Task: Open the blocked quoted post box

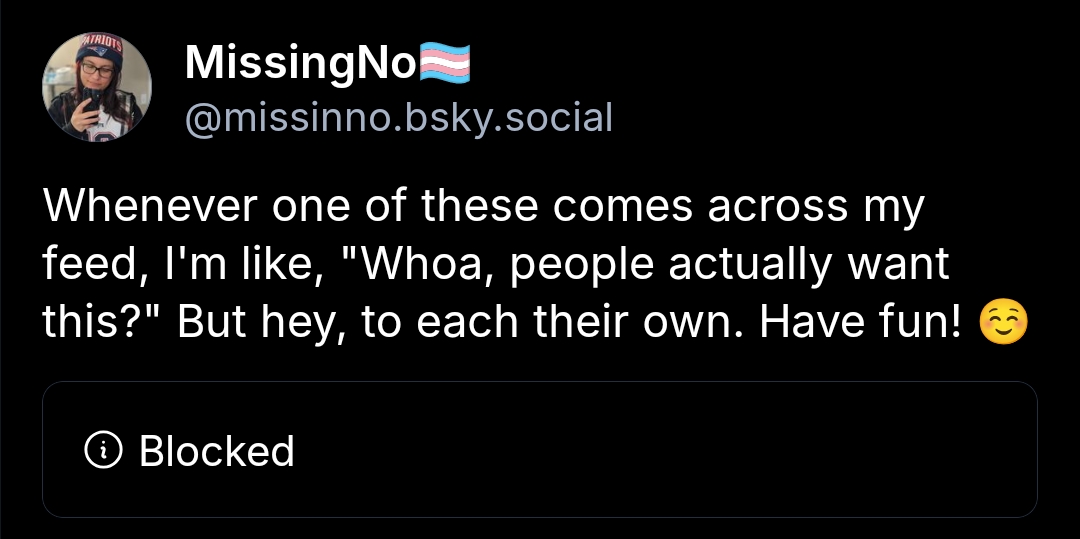Action: point(540,449)
